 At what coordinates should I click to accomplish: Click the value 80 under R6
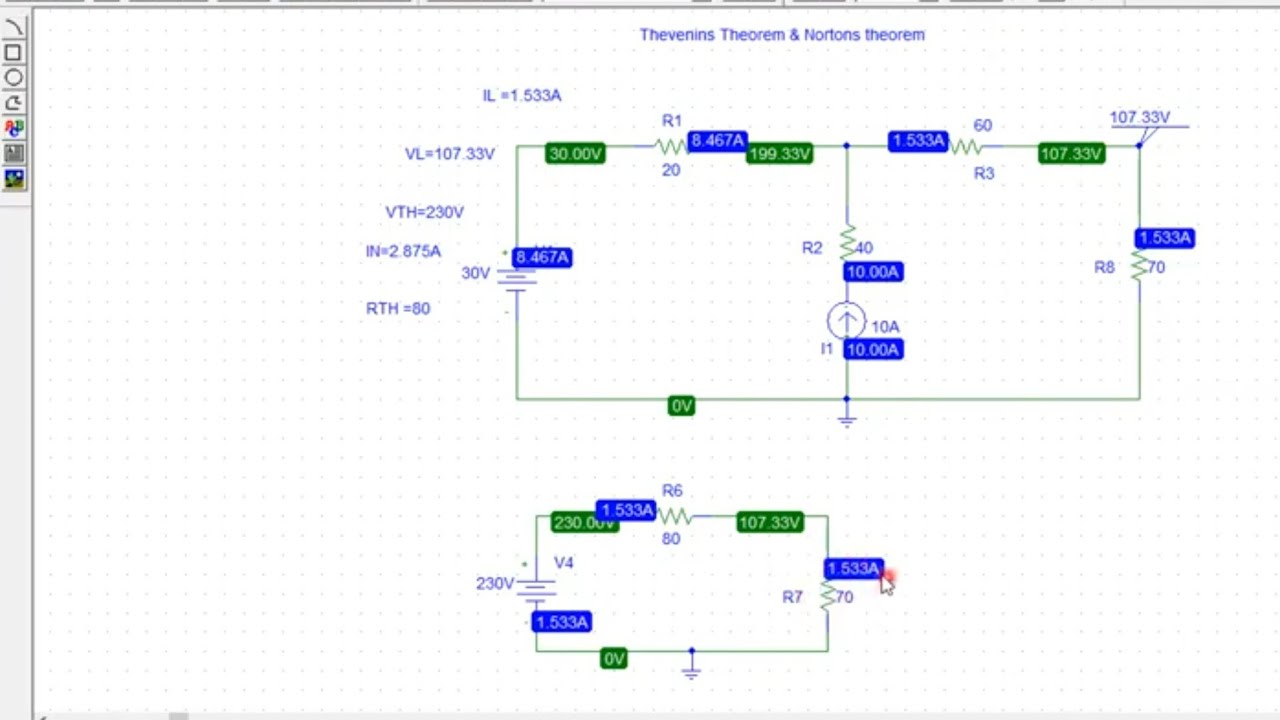pos(671,538)
